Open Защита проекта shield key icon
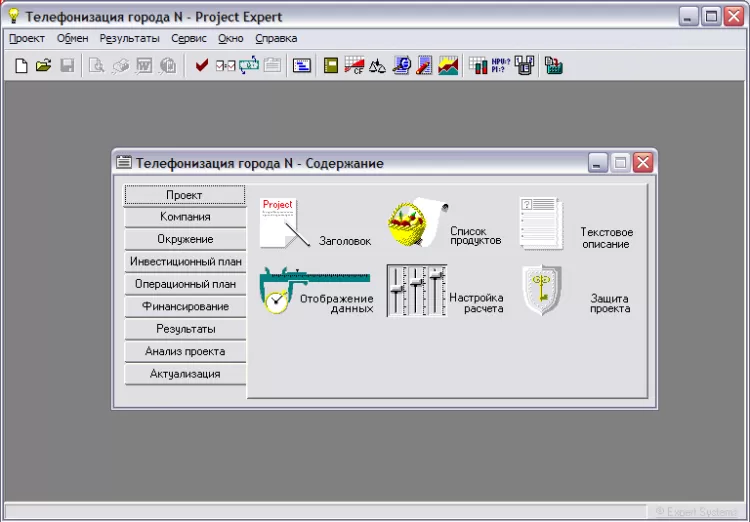Image resolution: width=750 pixels, height=522 pixels. coord(541,290)
